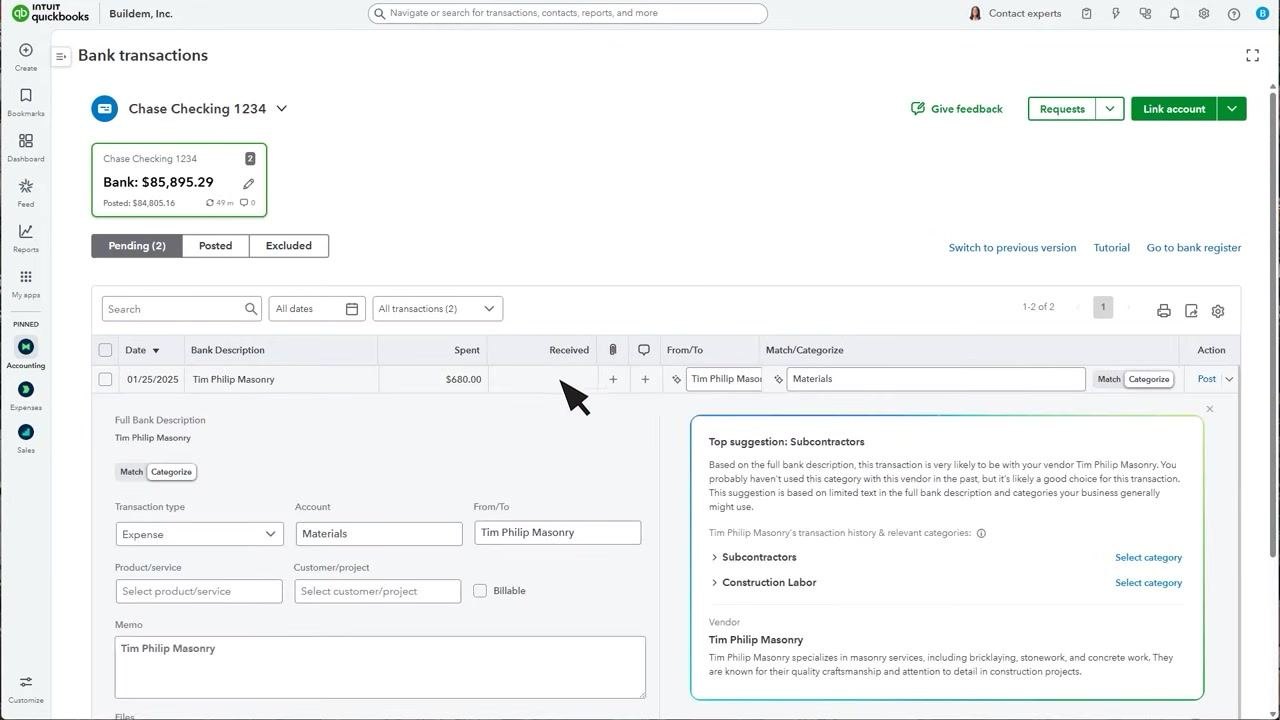This screenshot has width=1280, height=720.
Task: Select the Pending (2) tab
Action: tap(137, 246)
